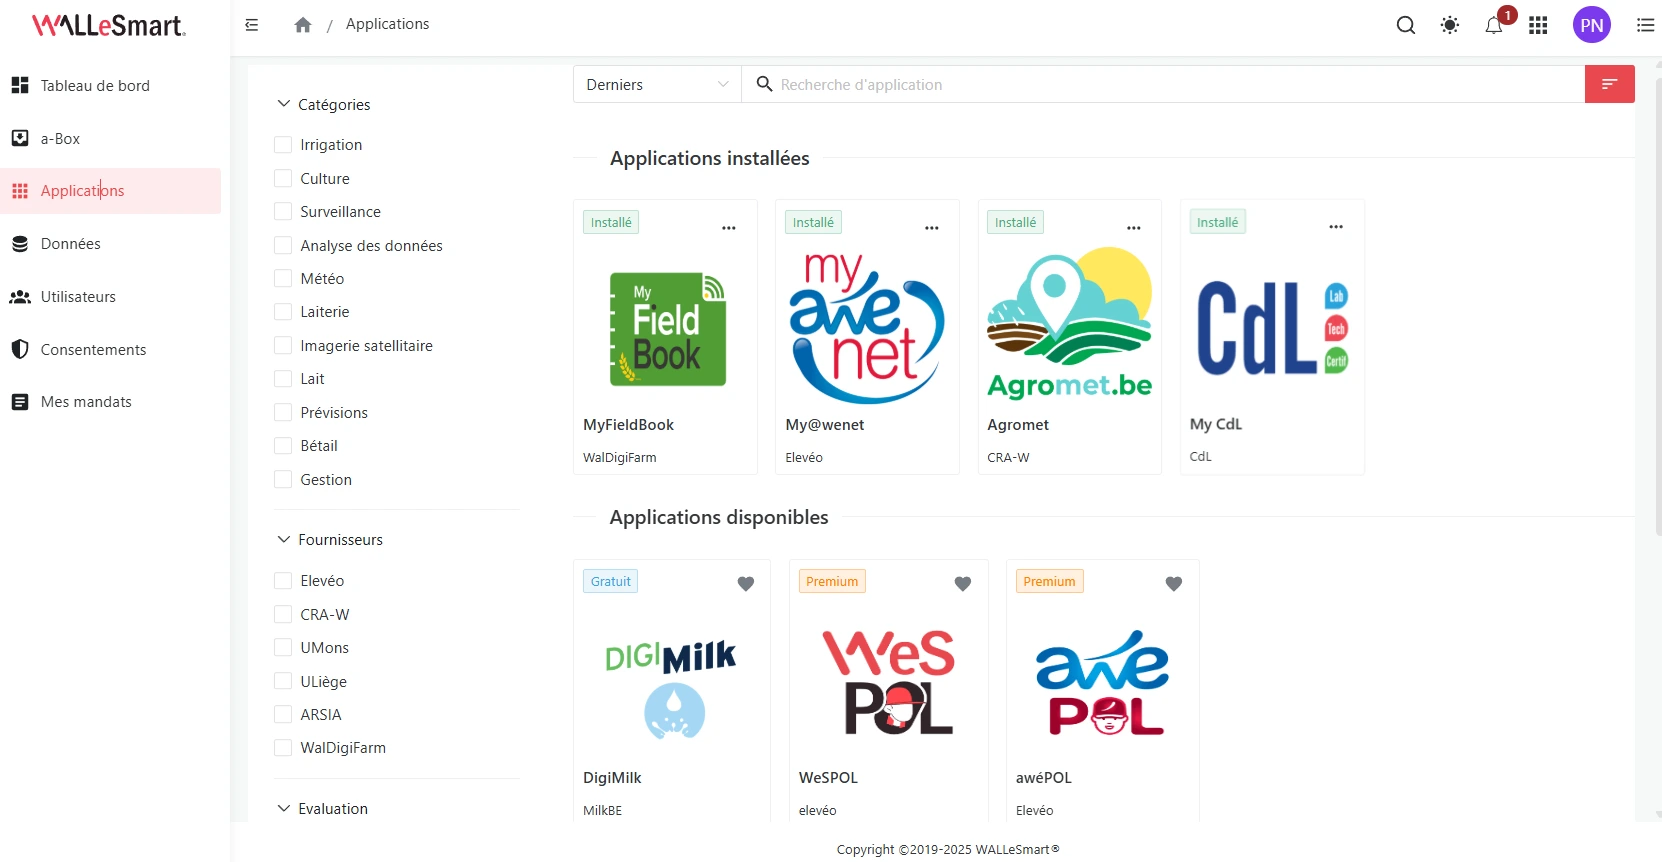This screenshot has height=862, width=1662.
Task: Open the awéPOL app logo
Action: coord(1103,682)
